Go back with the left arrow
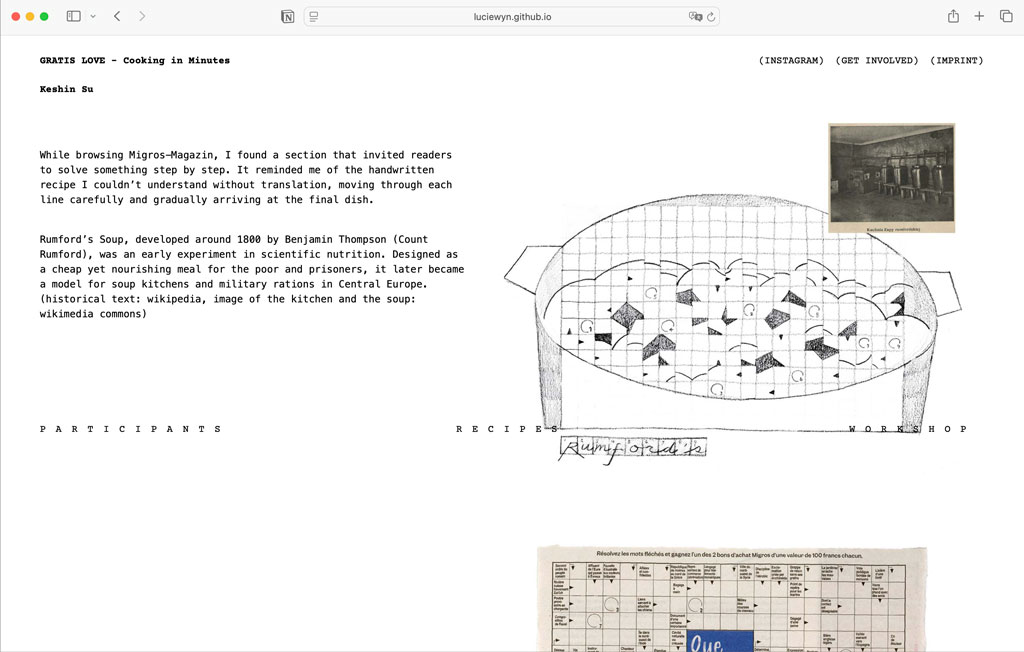This screenshot has width=1024, height=652. coord(117,16)
